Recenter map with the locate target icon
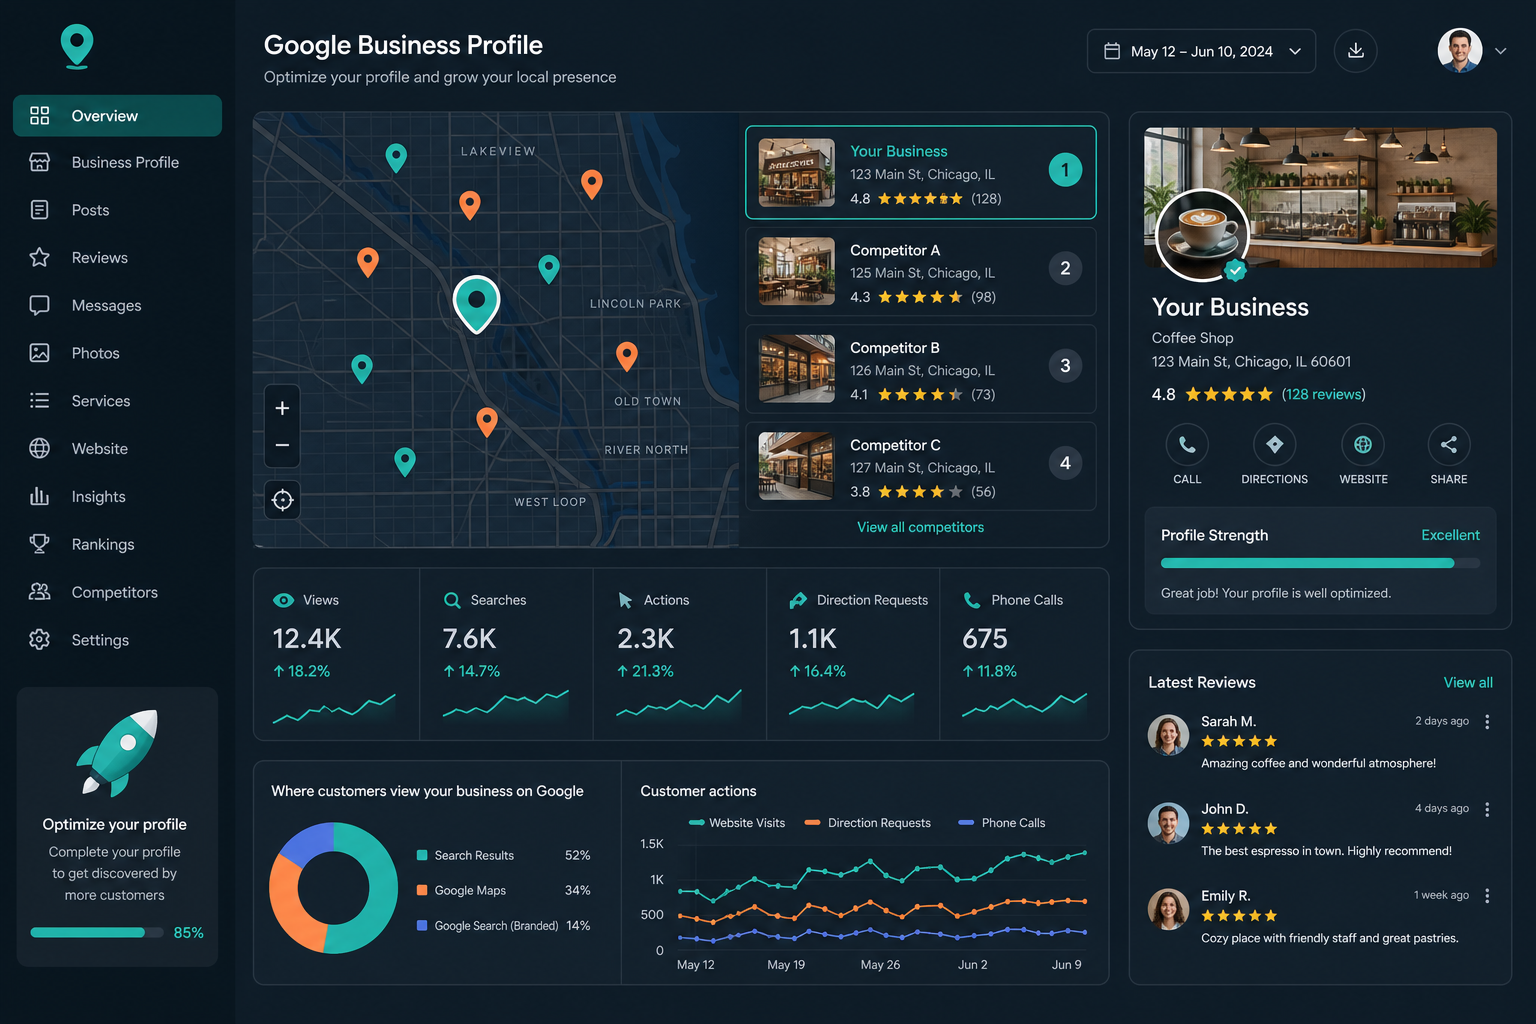The image size is (1536, 1024). (x=282, y=500)
